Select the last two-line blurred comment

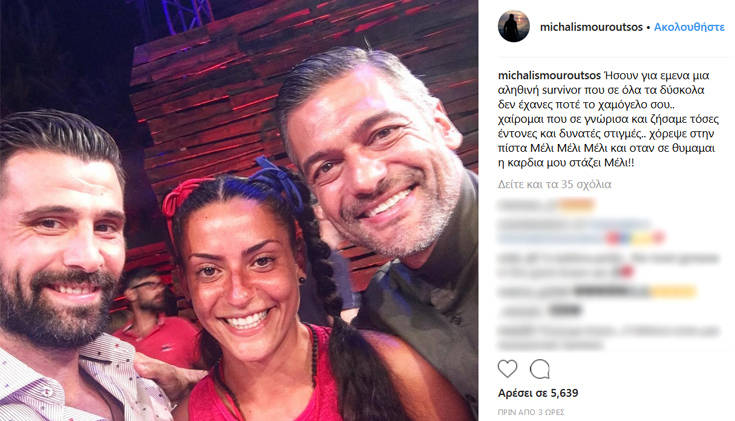[608, 338]
